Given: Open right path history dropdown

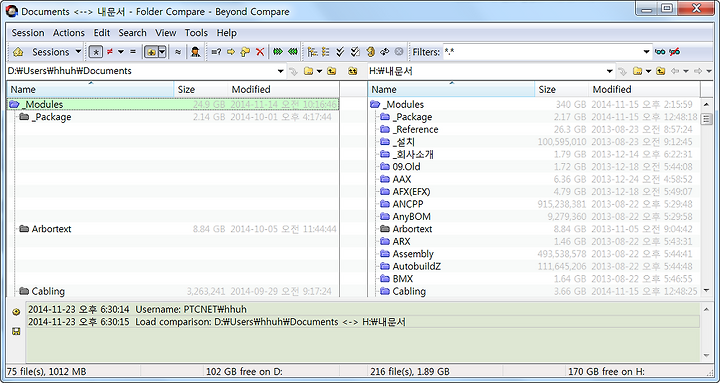Looking at the screenshot, I should point(610,71).
